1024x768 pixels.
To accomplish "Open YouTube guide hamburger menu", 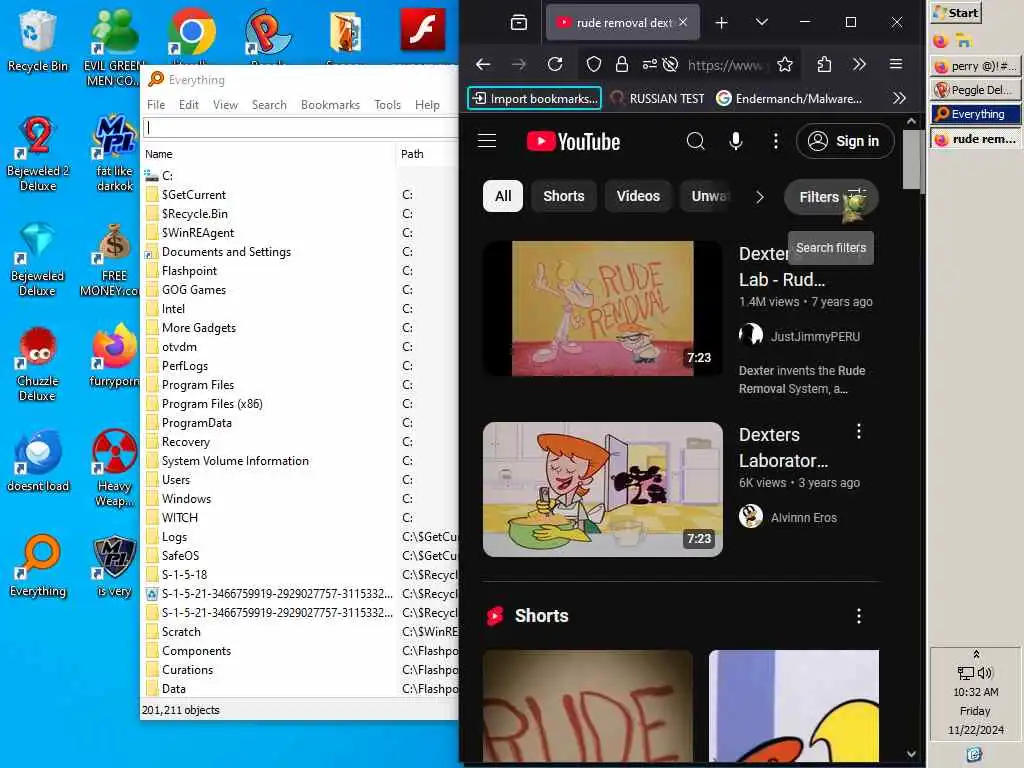I will coord(487,141).
